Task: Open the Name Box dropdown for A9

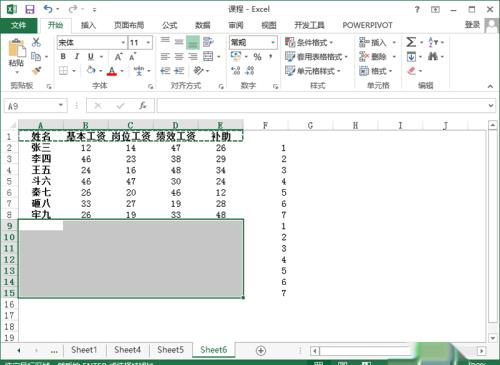Action: pos(61,105)
